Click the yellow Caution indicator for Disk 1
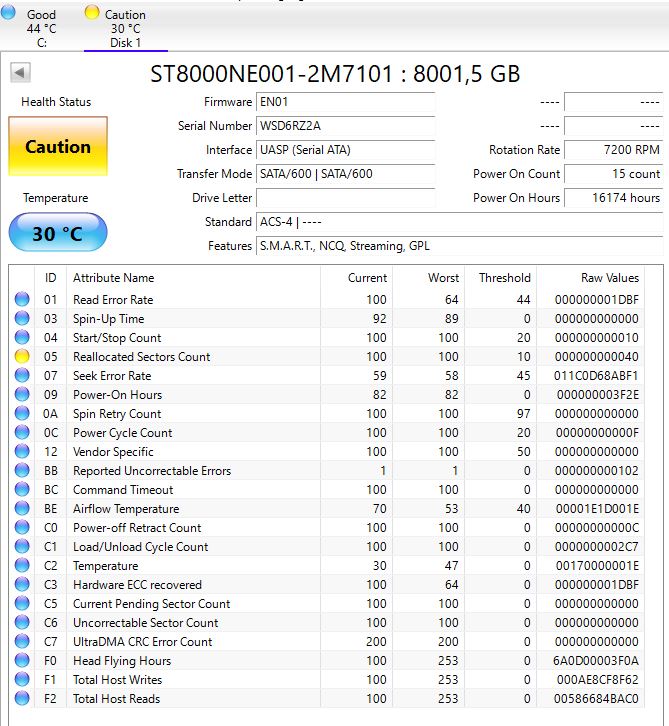Image resolution: width=669 pixels, height=726 pixels. [x=92, y=13]
